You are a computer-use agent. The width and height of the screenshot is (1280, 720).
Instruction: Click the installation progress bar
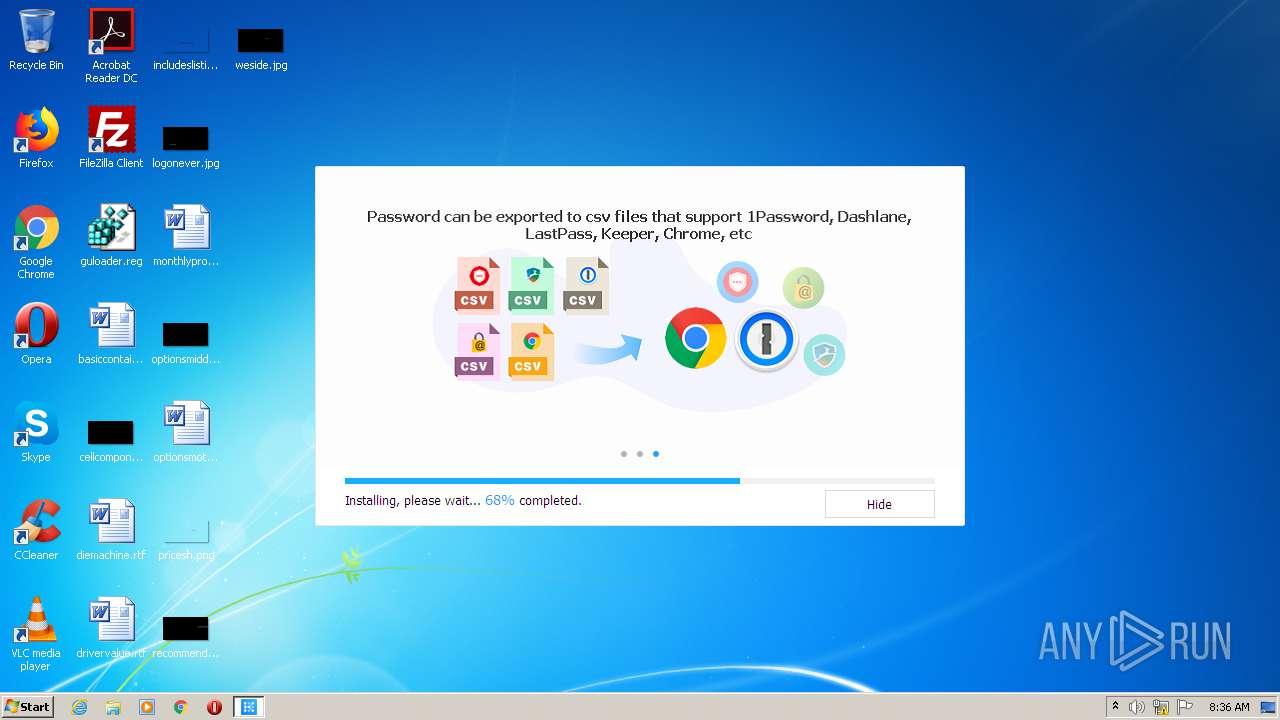tap(640, 481)
